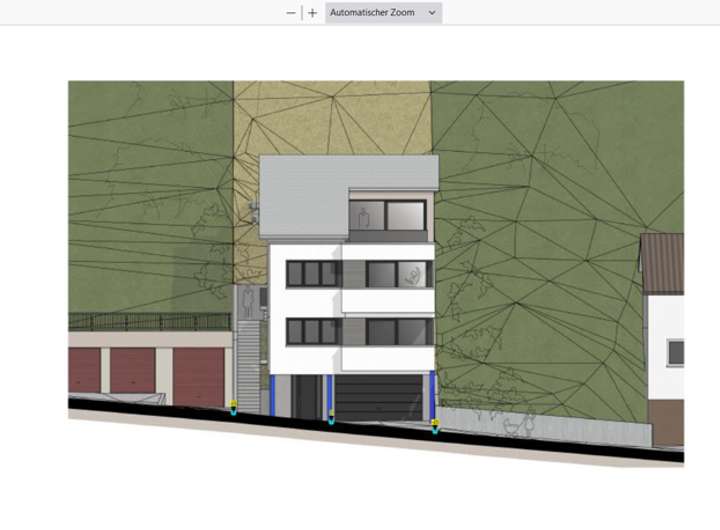Viewport: 720px width, 530px height.
Task: Open the Automatischer Zoom dropdown
Action: 383,13
